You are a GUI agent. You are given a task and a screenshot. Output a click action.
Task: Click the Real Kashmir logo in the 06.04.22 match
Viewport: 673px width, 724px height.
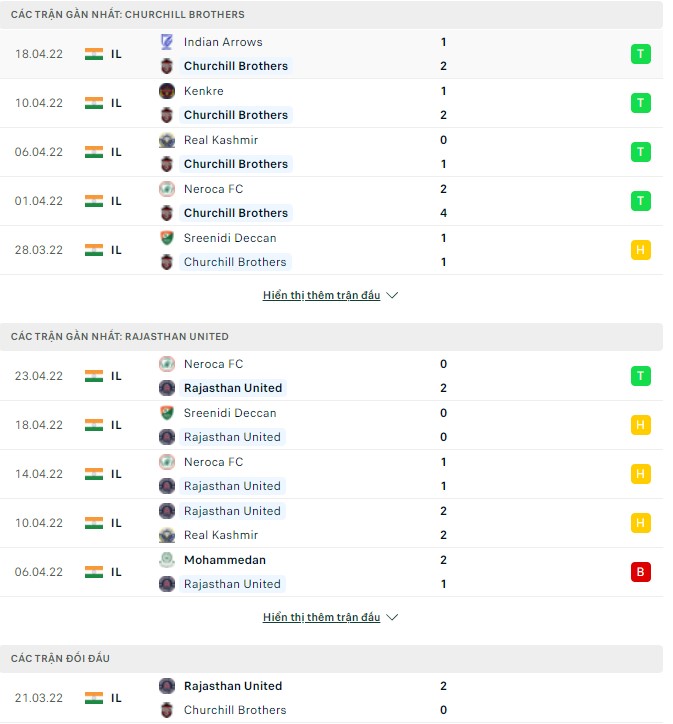tap(167, 140)
